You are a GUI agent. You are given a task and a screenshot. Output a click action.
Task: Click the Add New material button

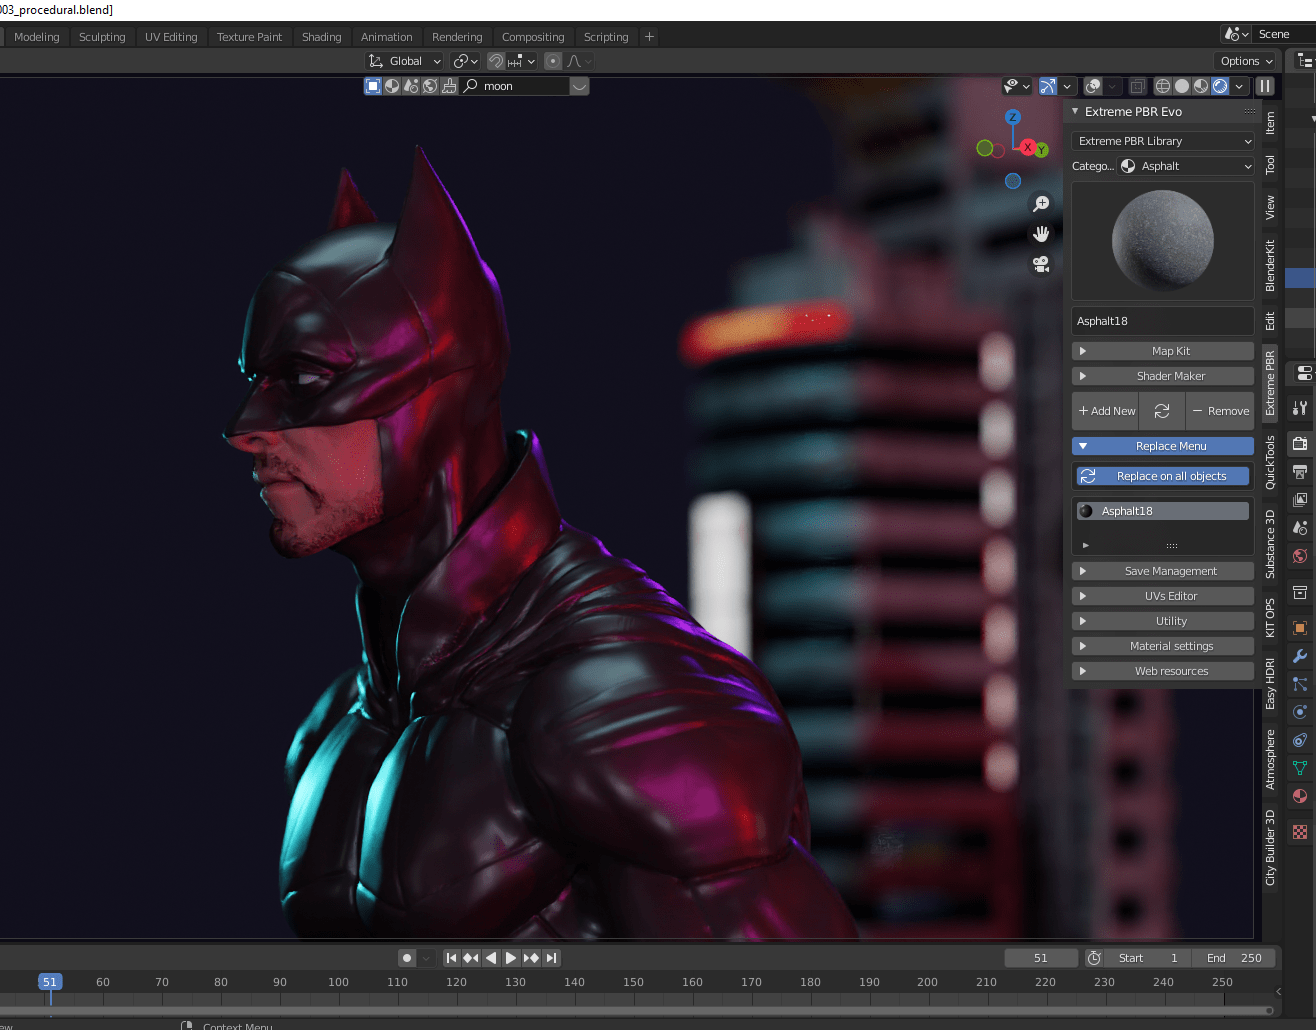pos(1106,411)
